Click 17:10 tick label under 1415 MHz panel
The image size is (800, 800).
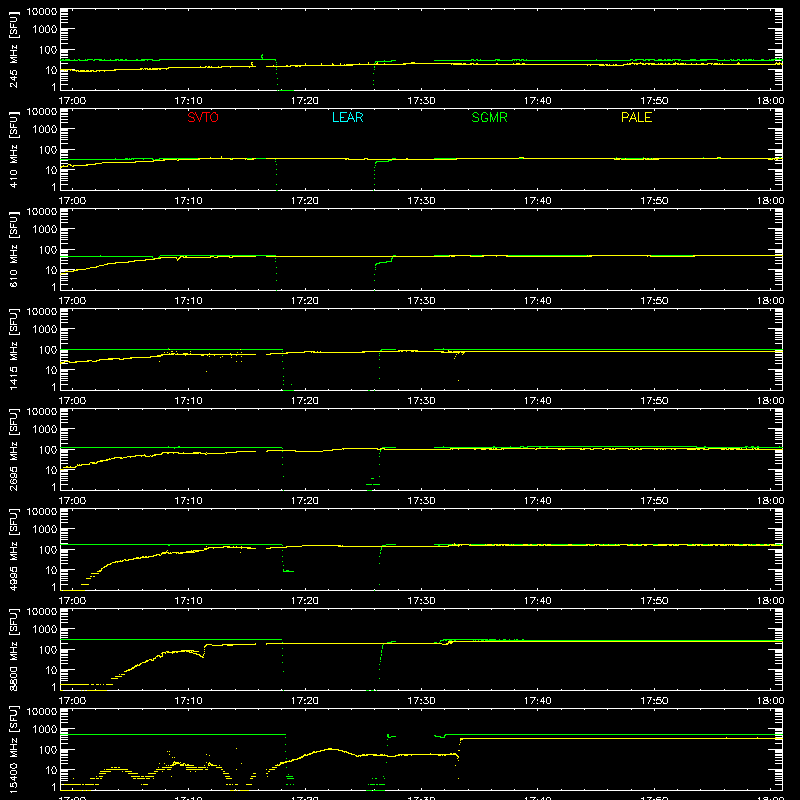188,401
